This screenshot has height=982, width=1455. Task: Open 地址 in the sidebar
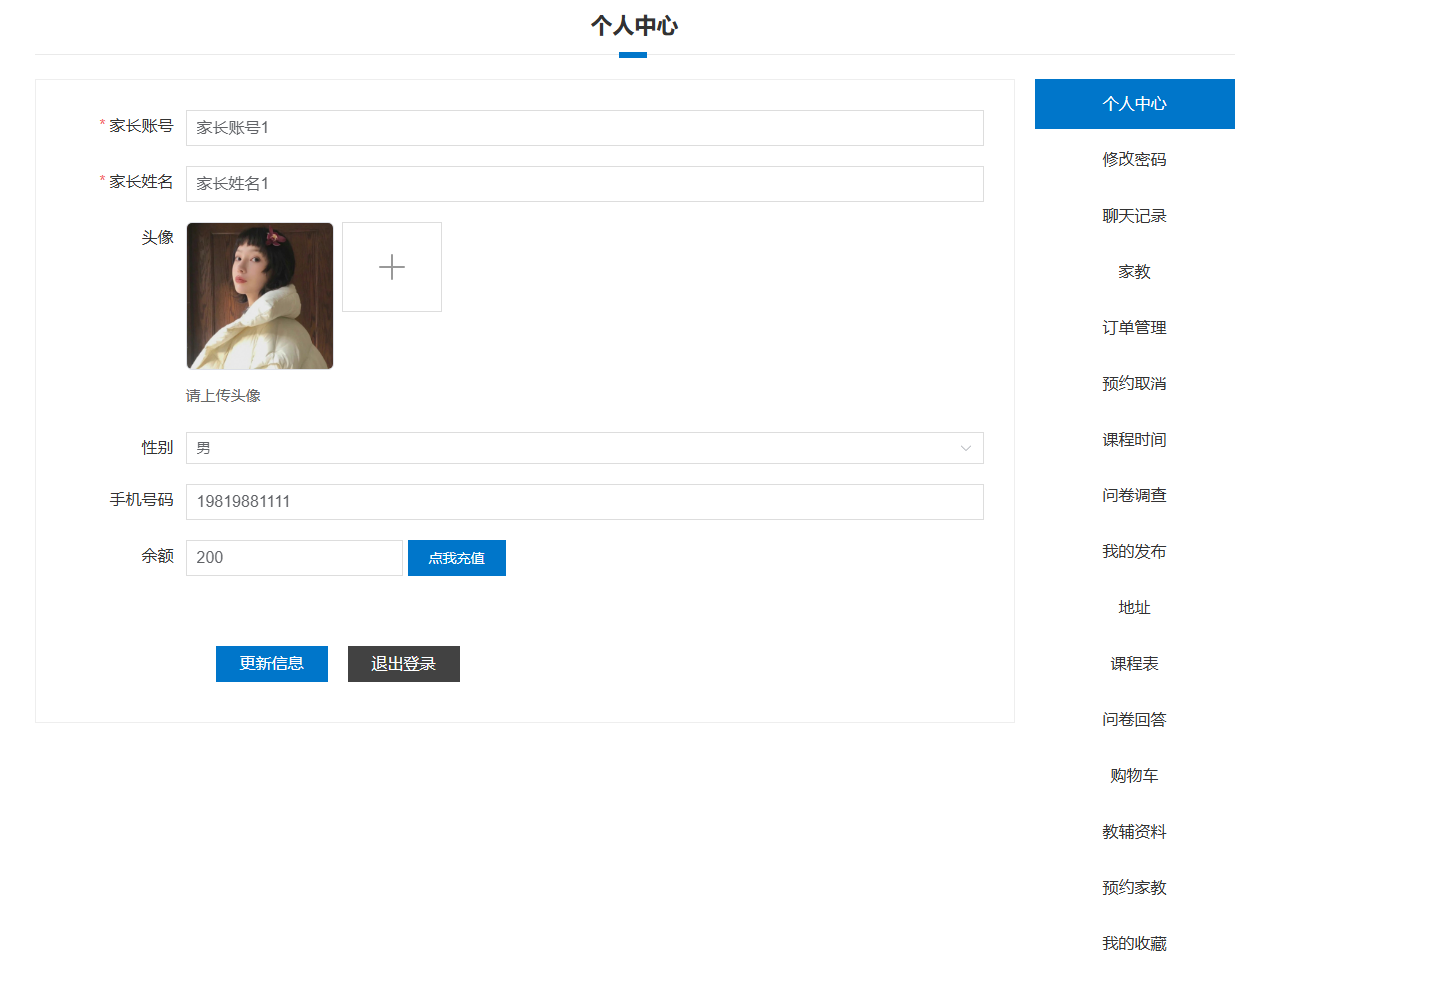click(x=1134, y=608)
